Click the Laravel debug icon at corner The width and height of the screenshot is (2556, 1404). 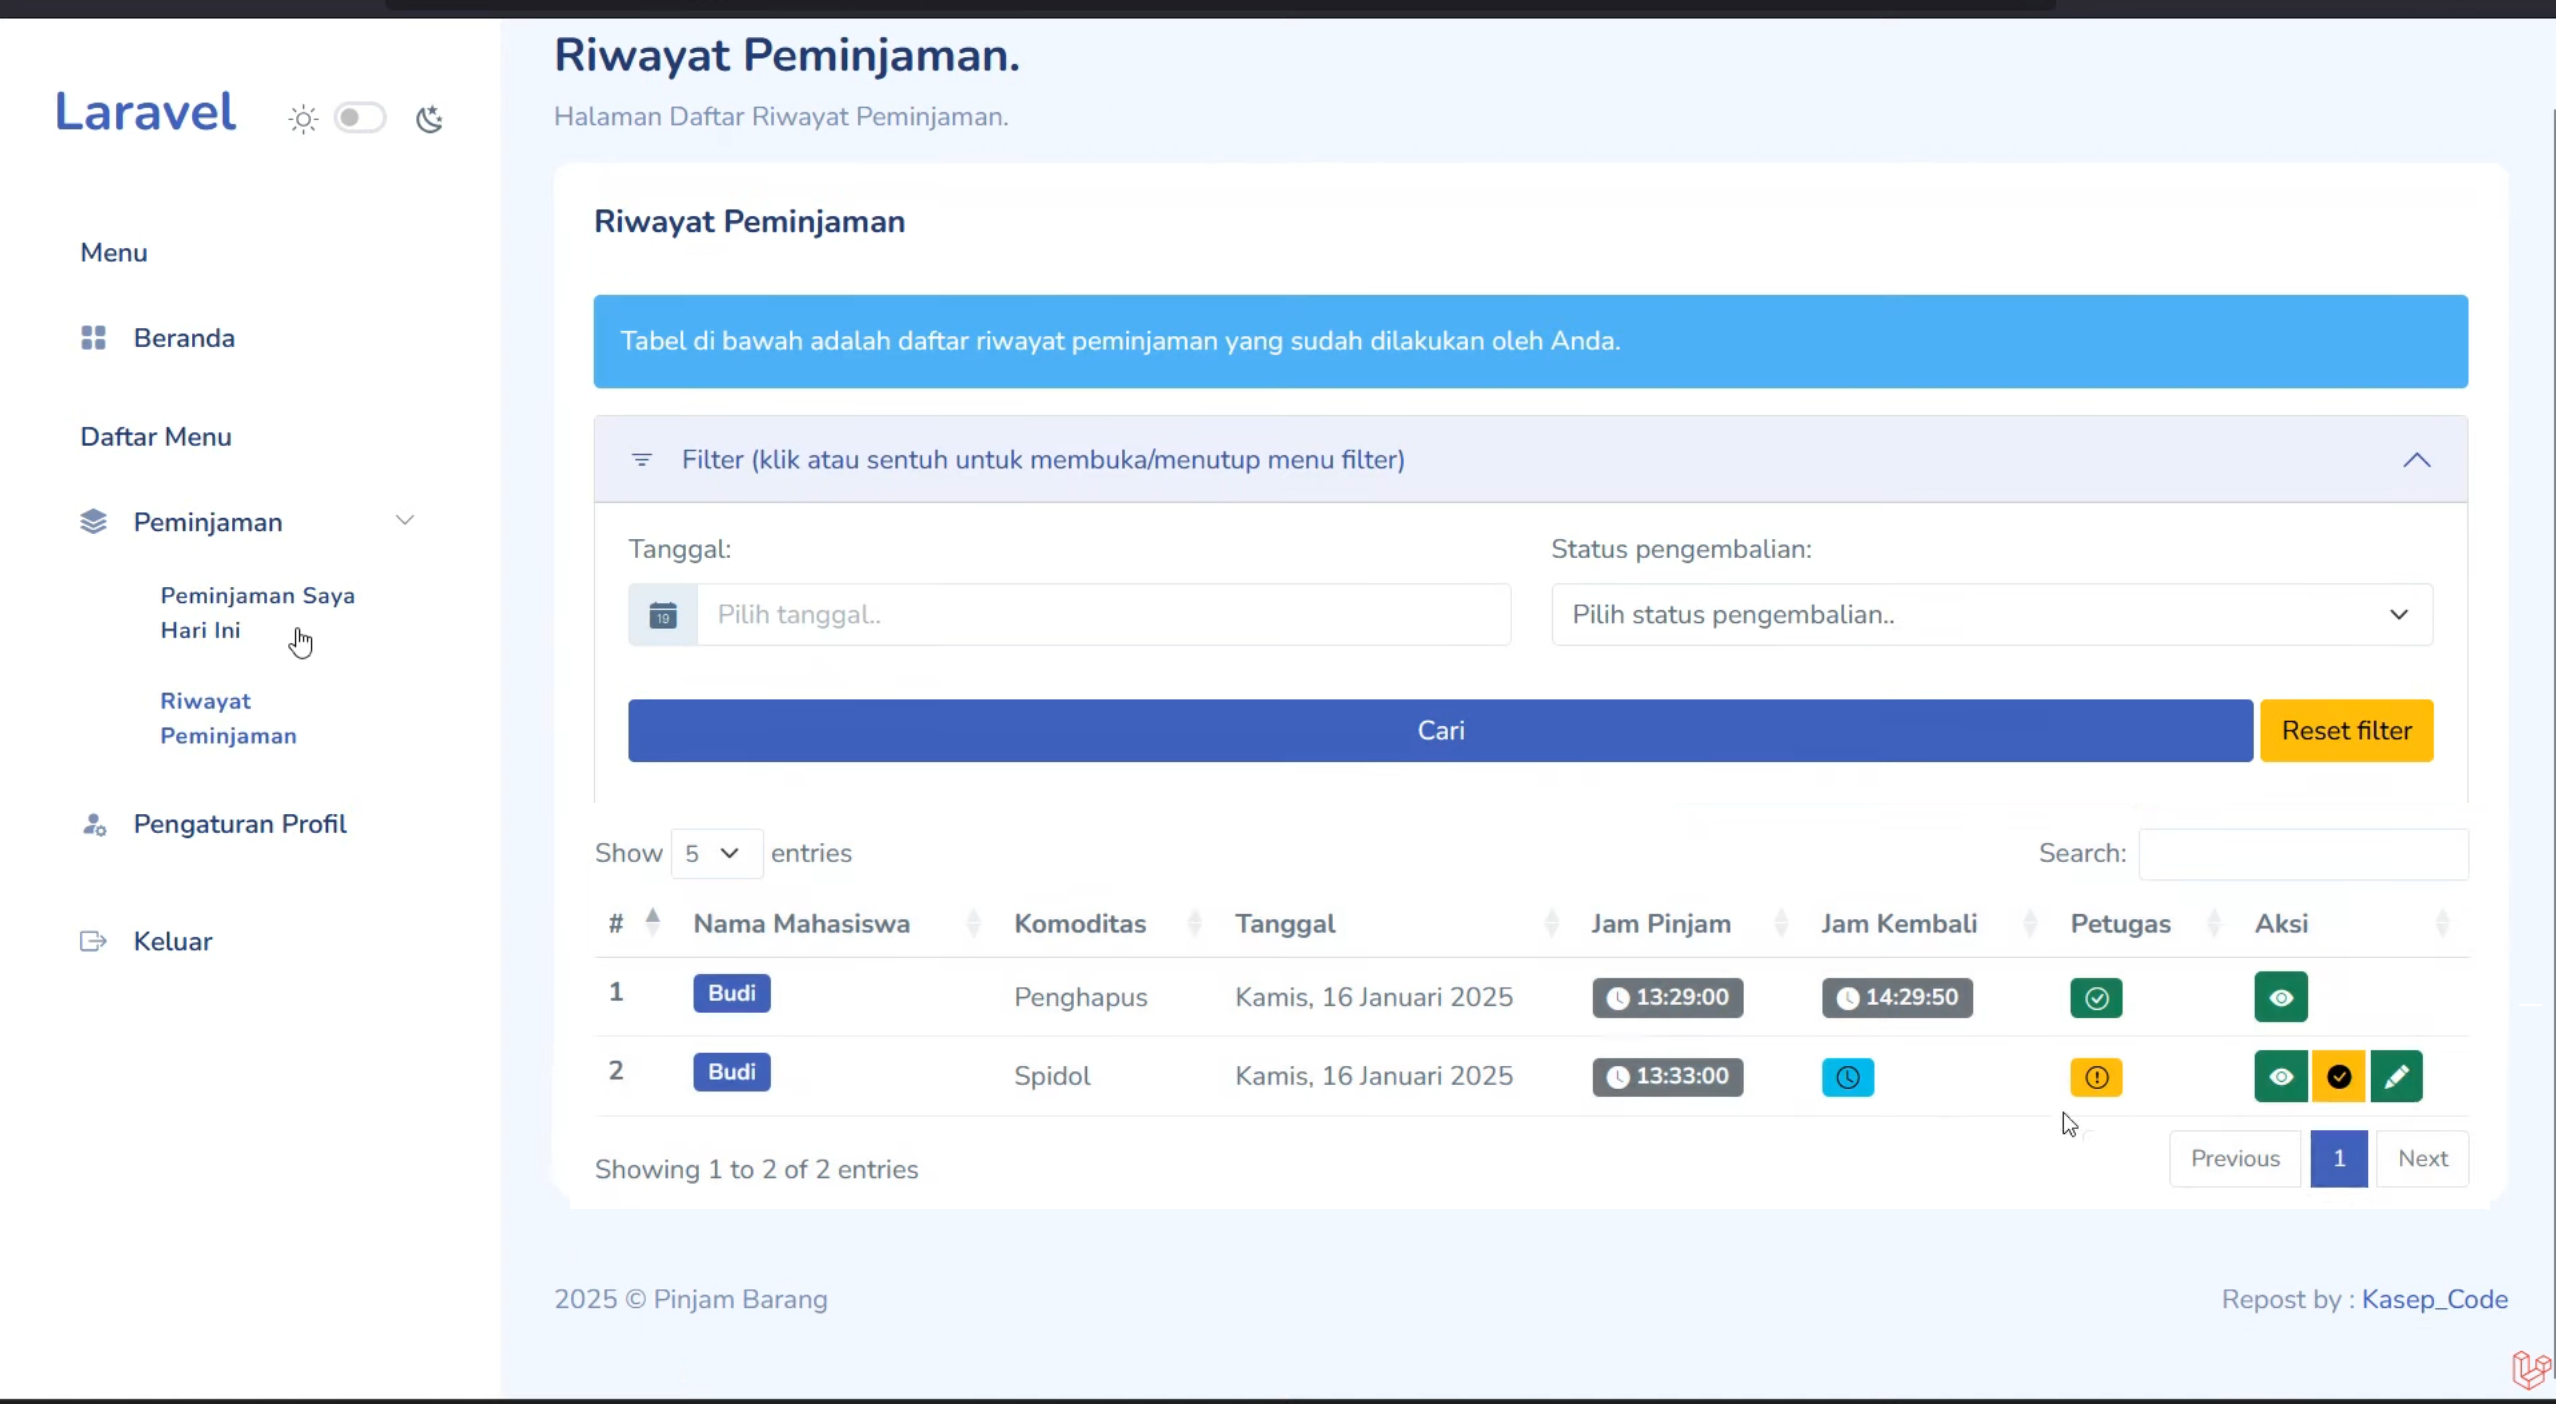pos(2531,1369)
